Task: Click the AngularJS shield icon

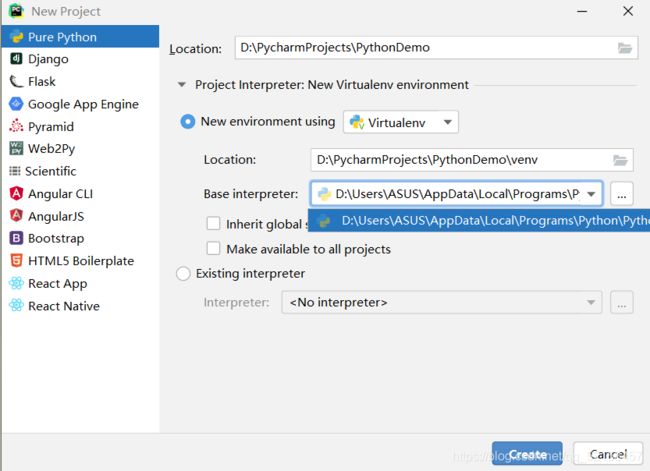Action: [x=16, y=216]
